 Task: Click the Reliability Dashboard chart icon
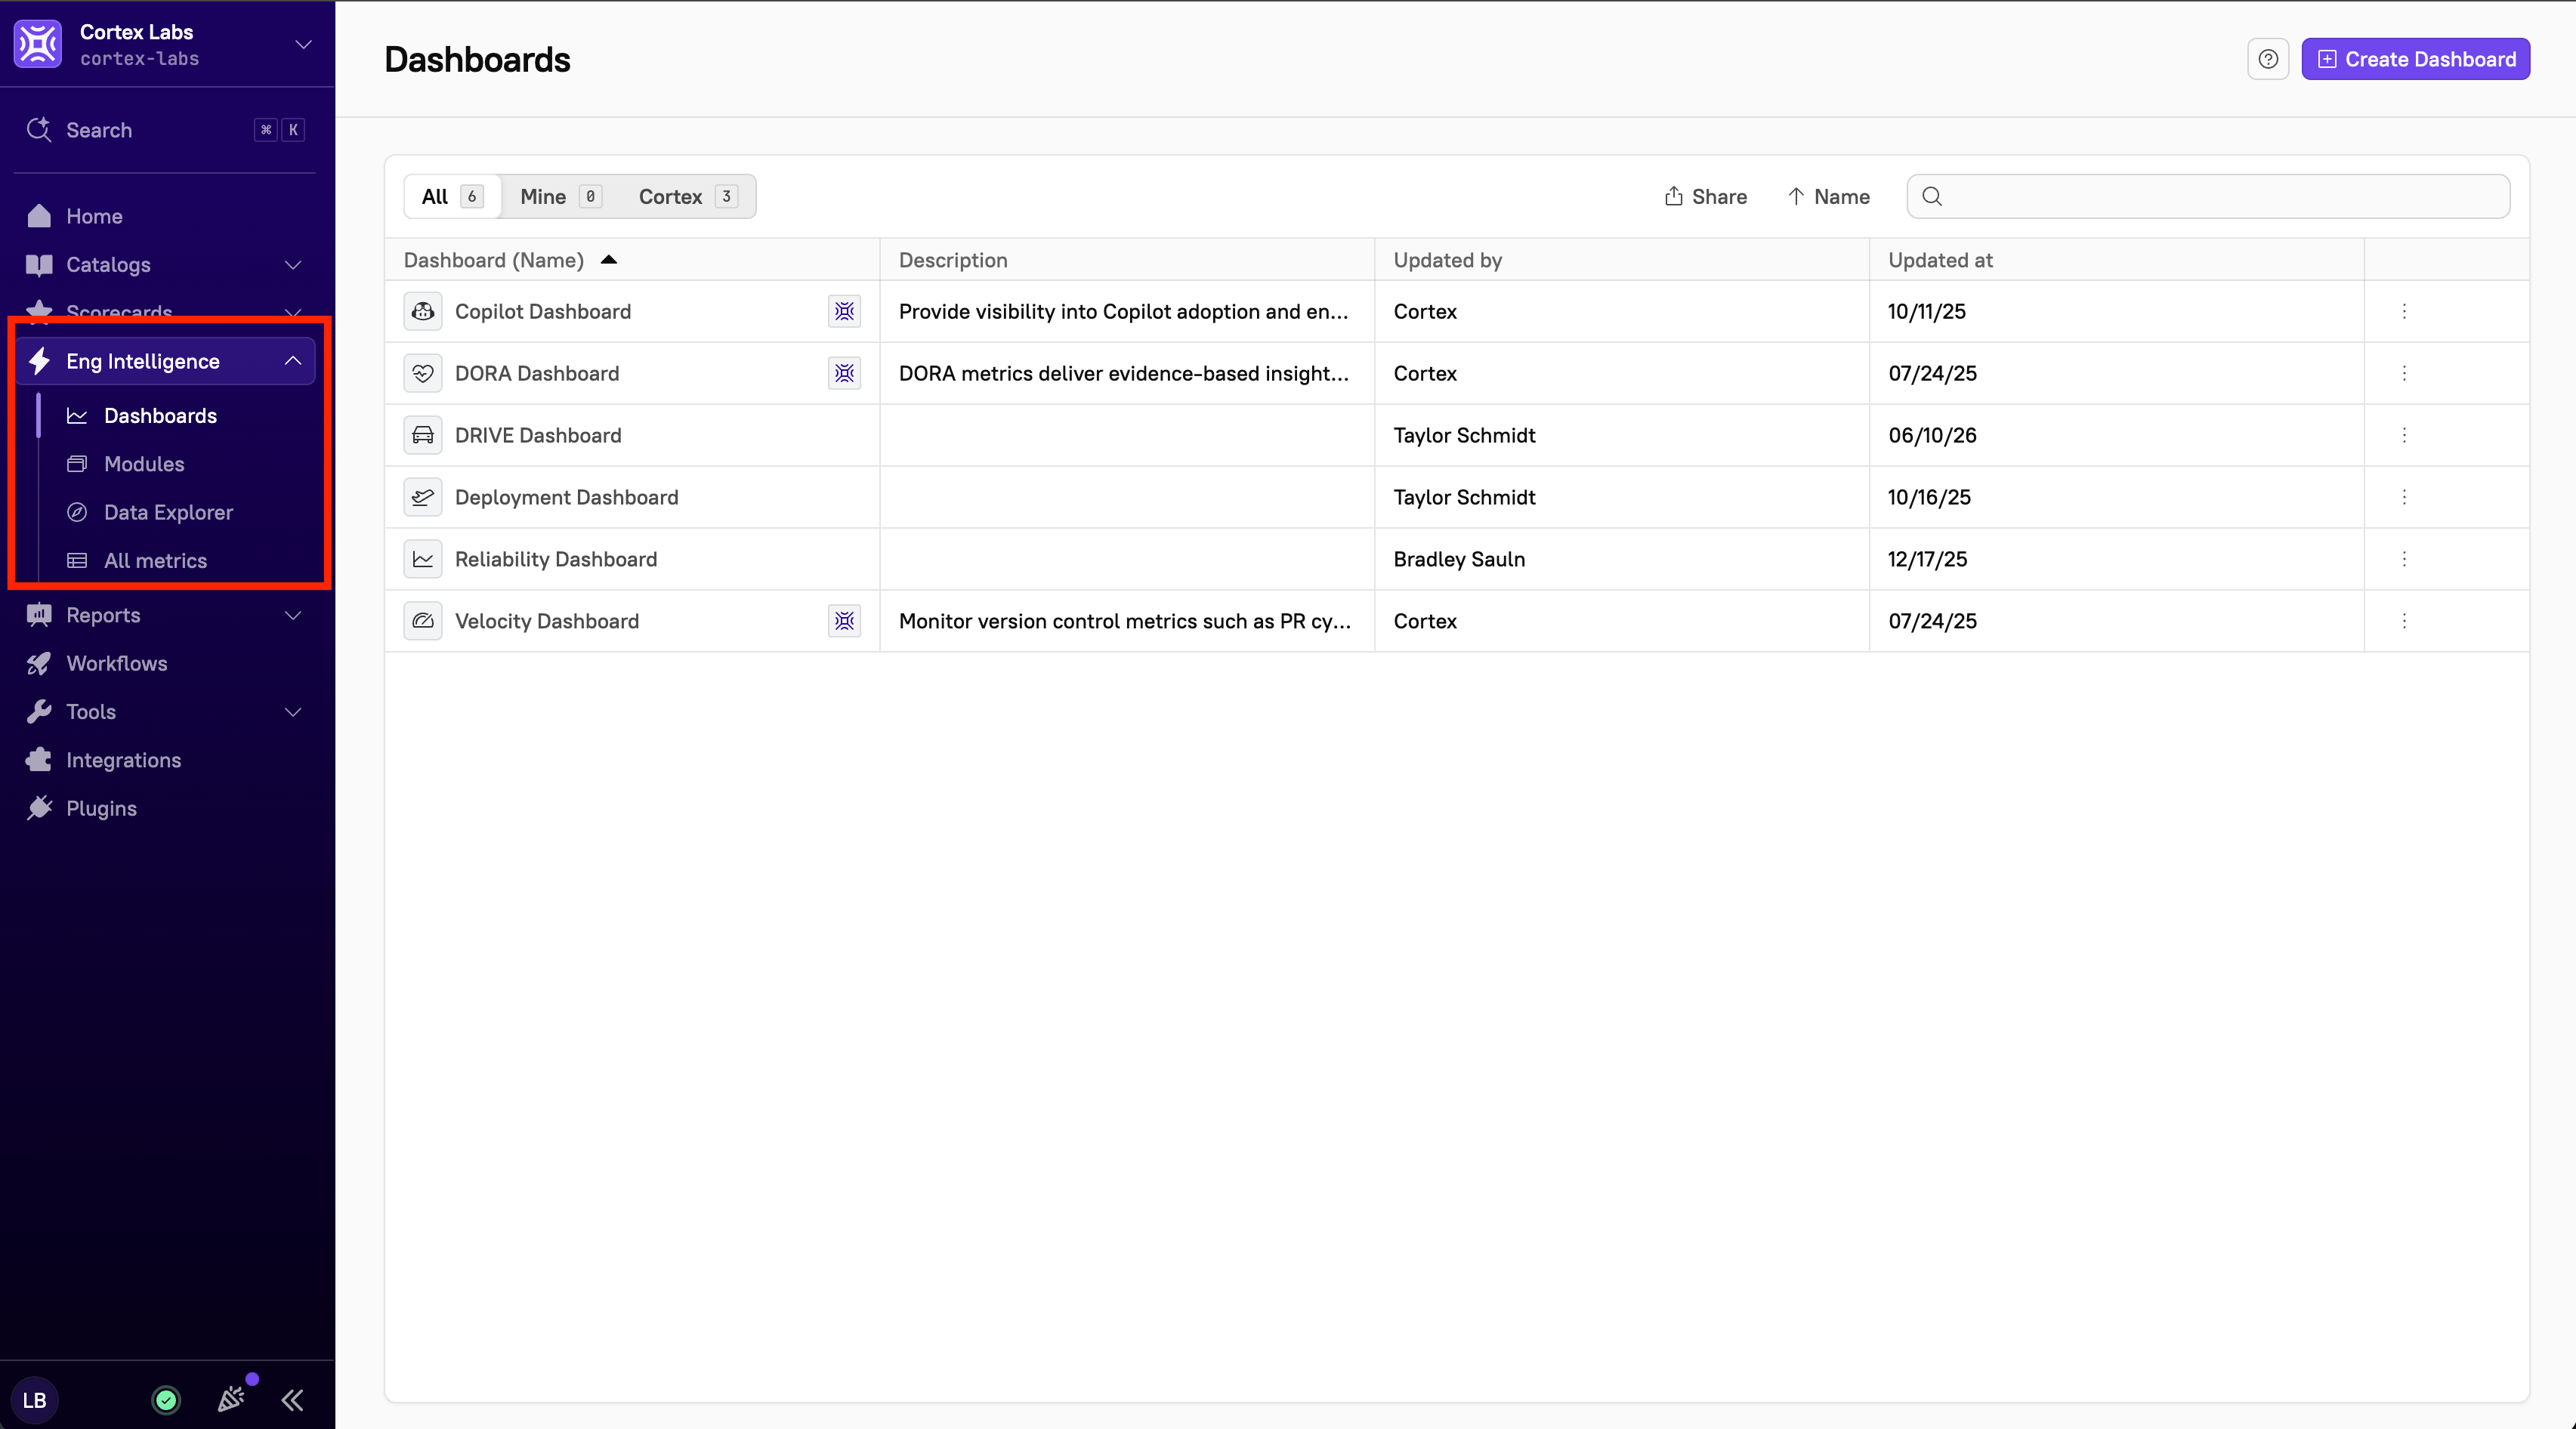423,559
